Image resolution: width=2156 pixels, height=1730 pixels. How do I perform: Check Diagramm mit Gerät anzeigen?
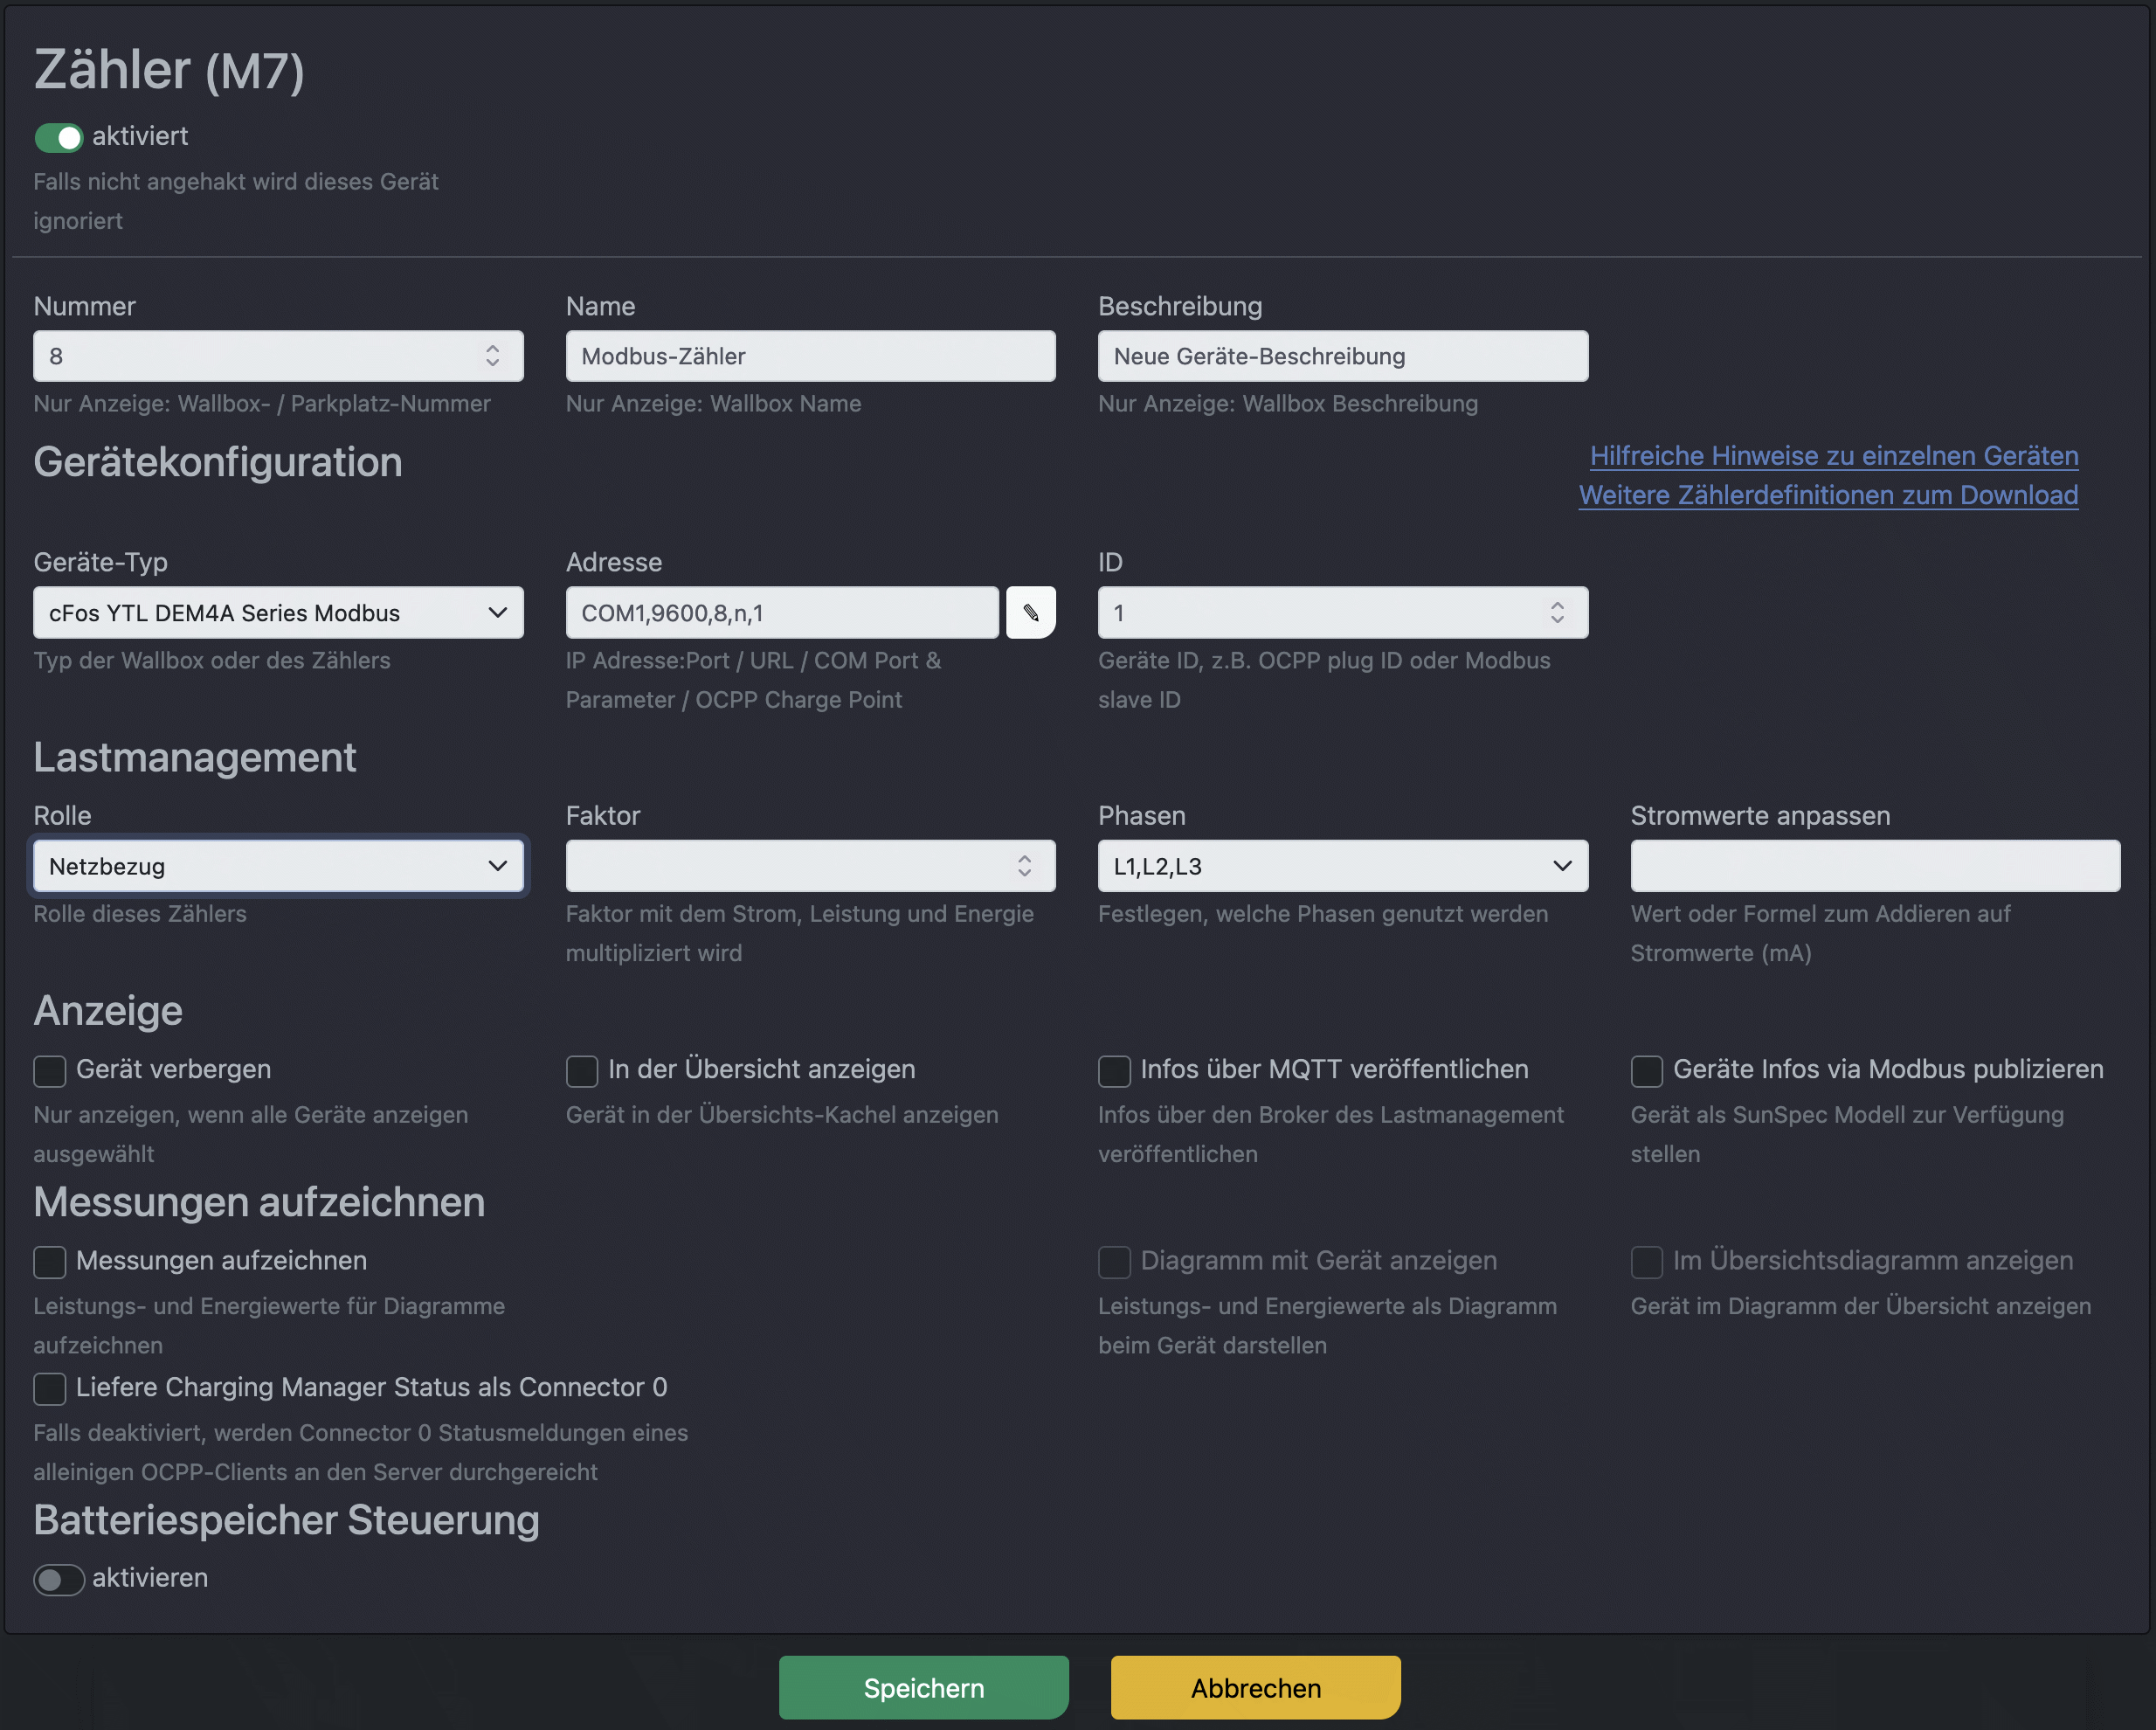coord(1114,1262)
